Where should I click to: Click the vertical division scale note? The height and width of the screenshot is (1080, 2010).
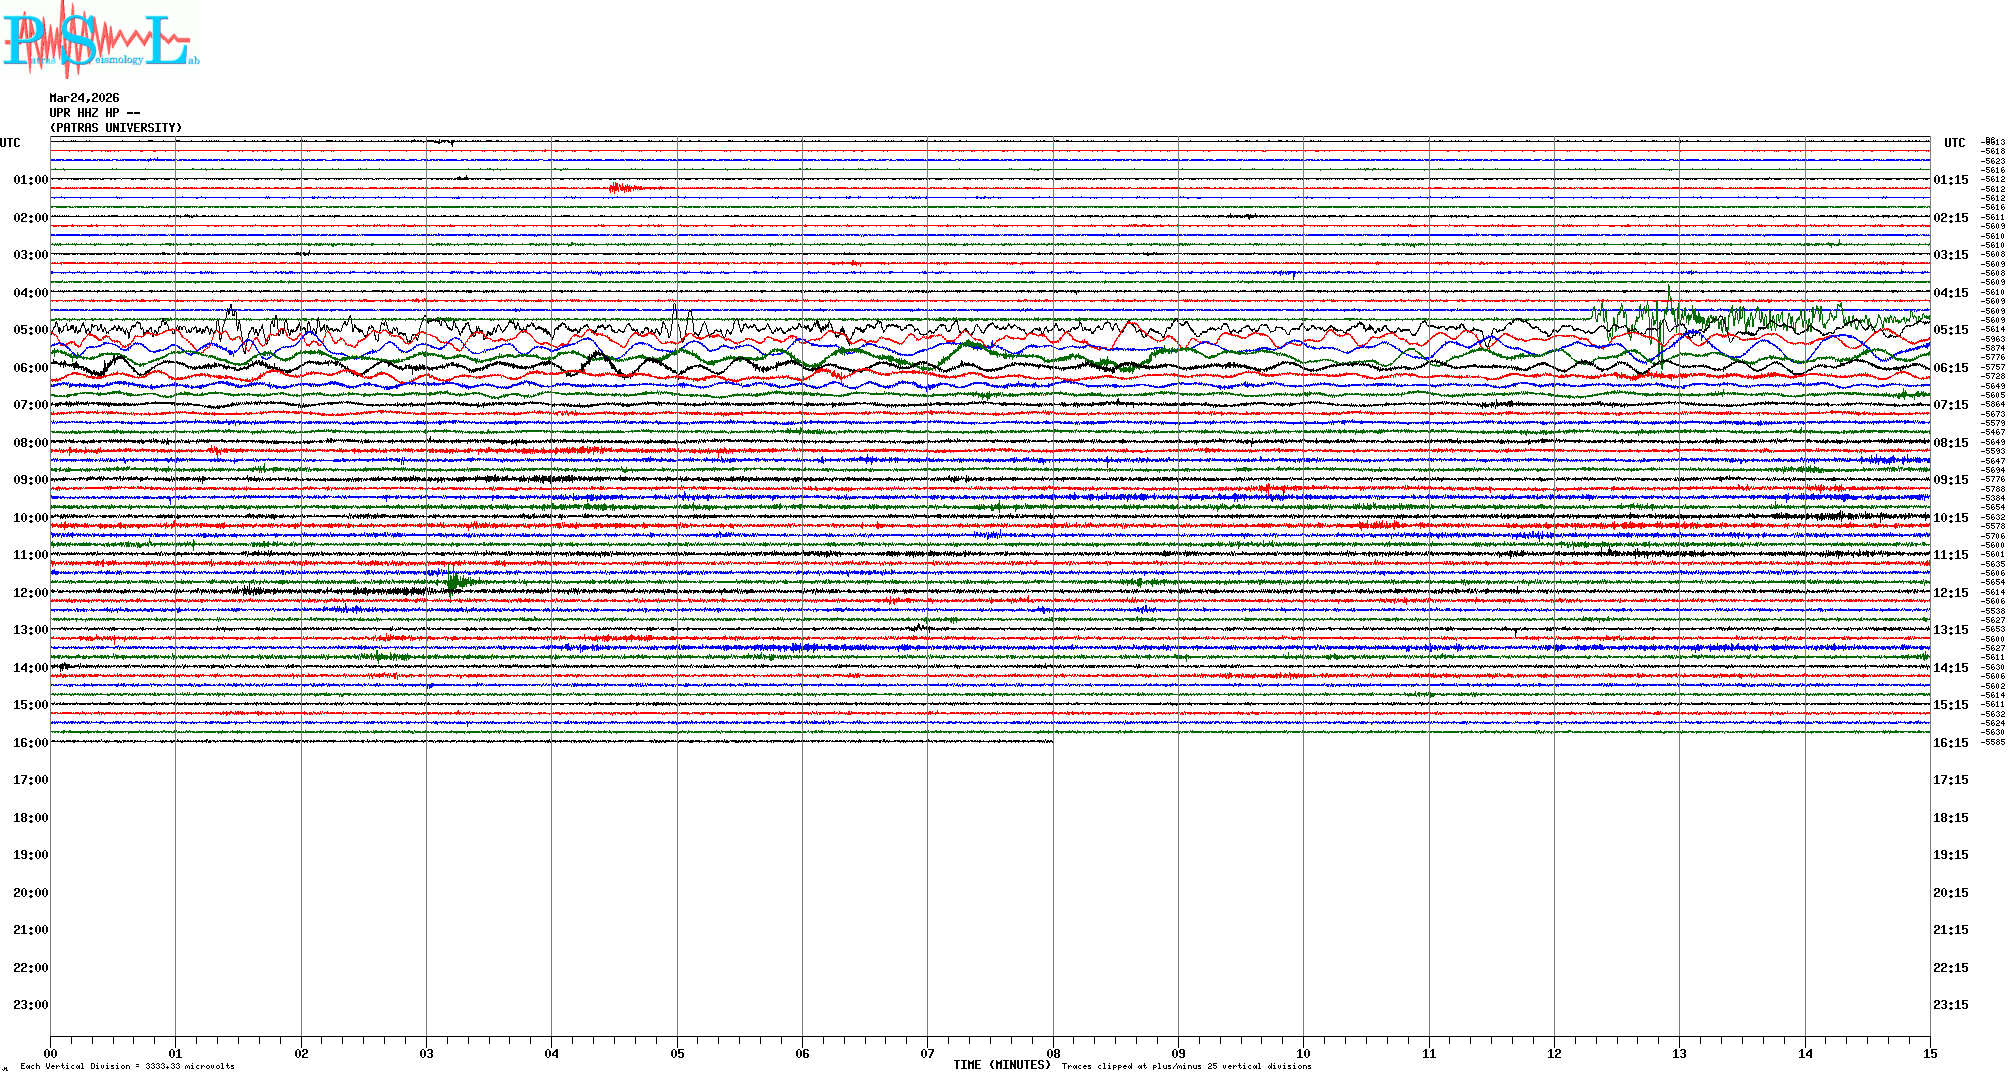(127, 1066)
